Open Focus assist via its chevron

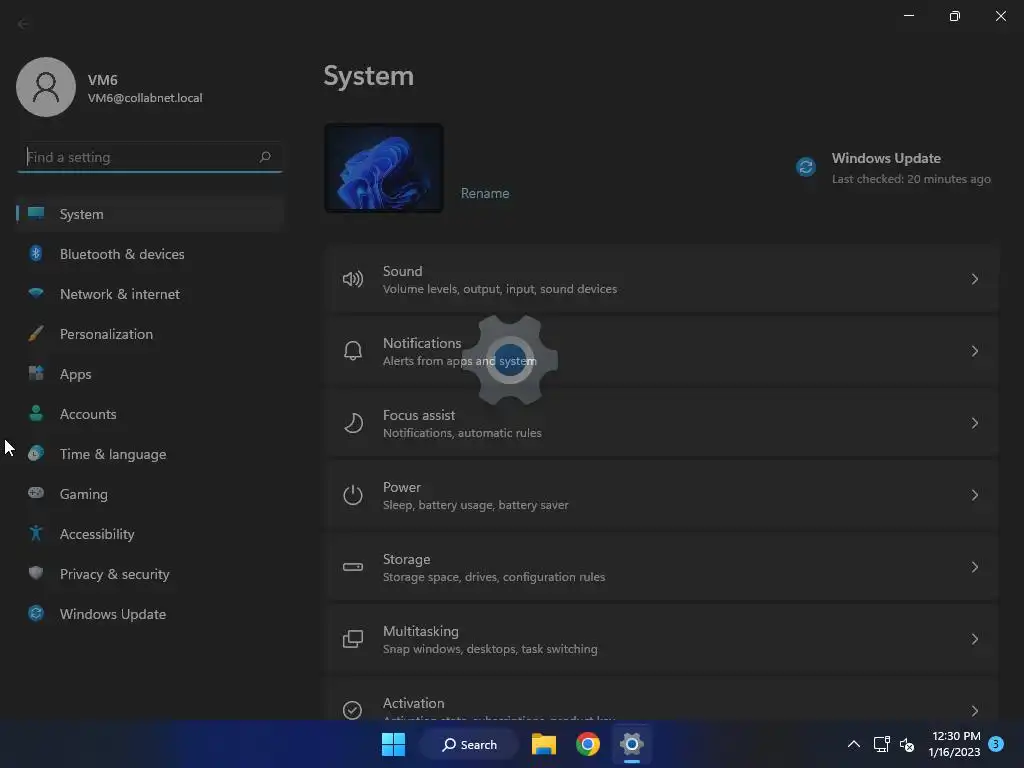[974, 423]
